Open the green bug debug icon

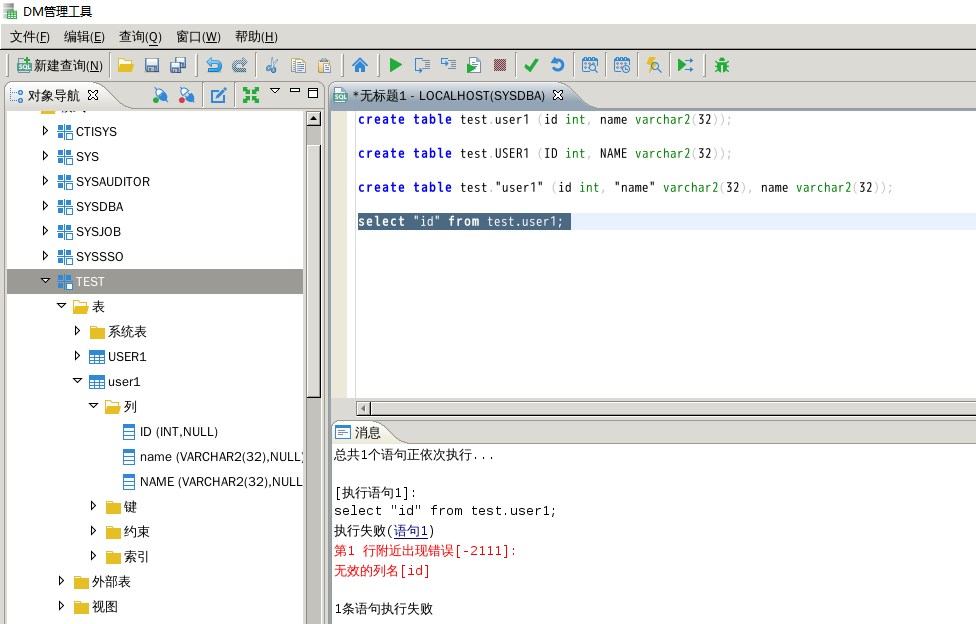pyautogui.click(x=721, y=65)
